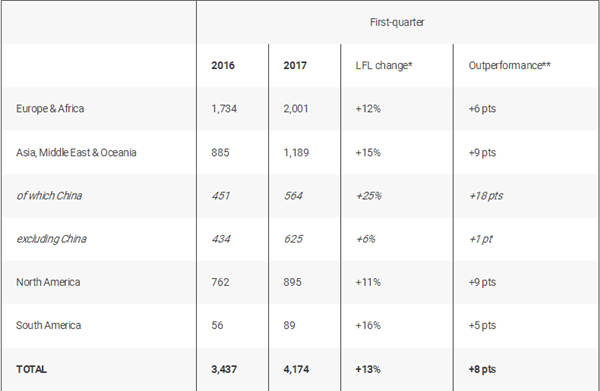Select the 895 North America 2017 value
This screenshot has width=600, height=391.
(x=292, y=282)
